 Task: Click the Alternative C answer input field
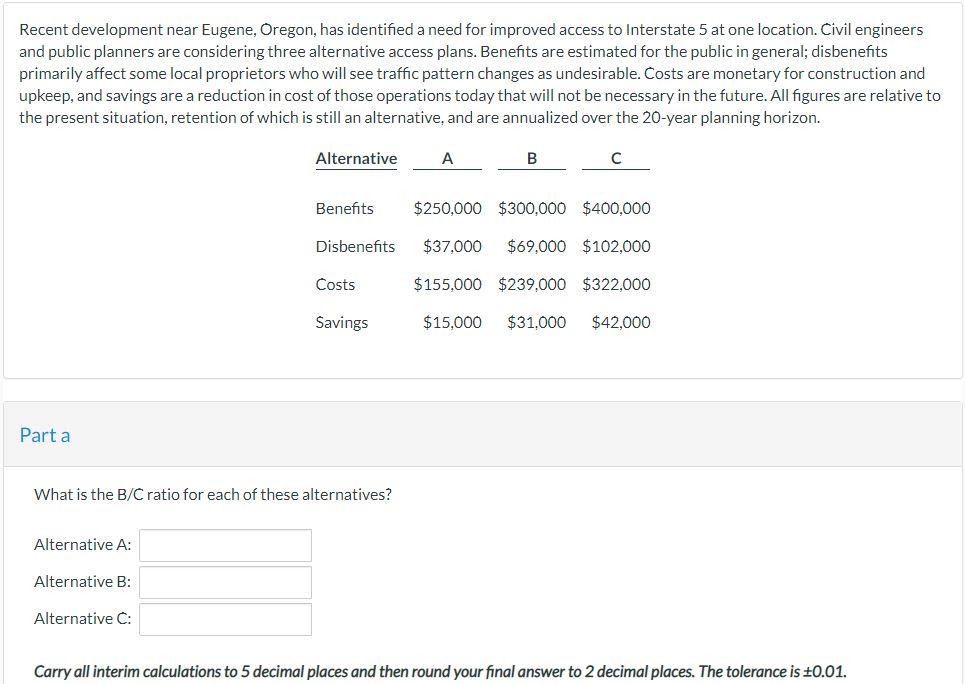click(x=224, y=619)
